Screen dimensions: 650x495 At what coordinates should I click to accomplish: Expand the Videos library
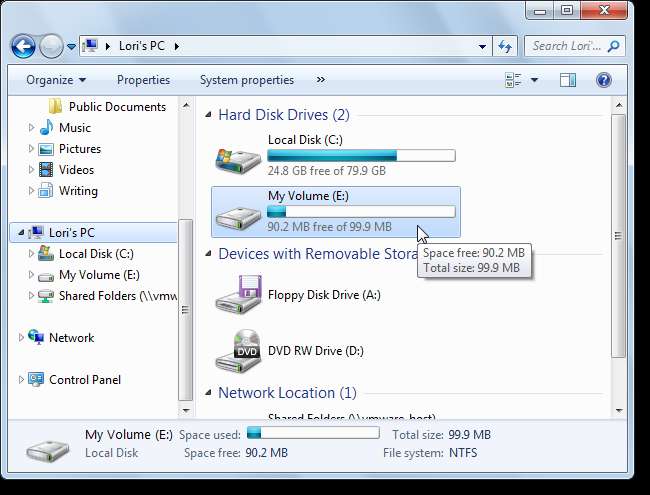click(x=31, y=170)
